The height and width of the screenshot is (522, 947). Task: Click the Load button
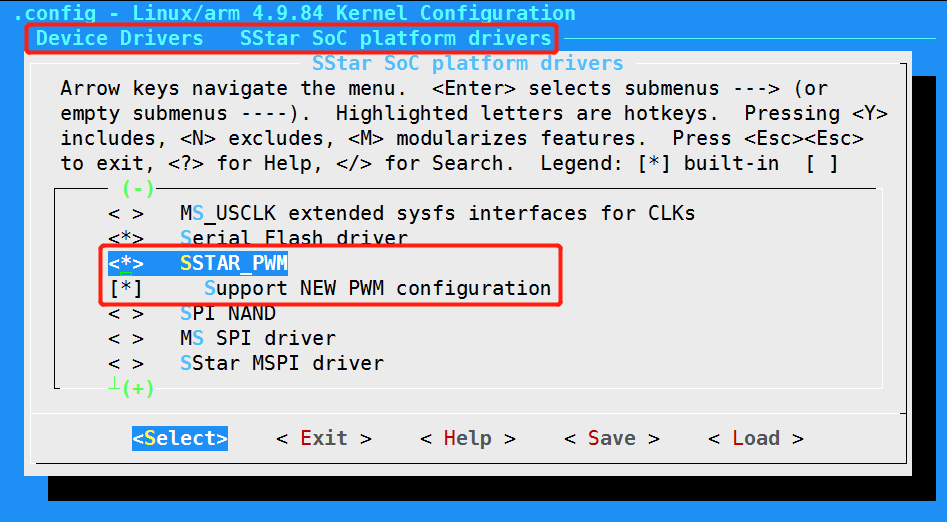click(x=755, y=439)
